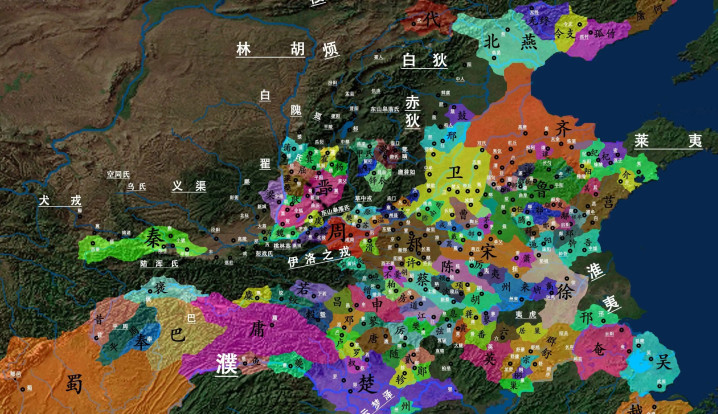Select the '鲁' state label
Screen dimensions: 718x414
coord(541,190)
